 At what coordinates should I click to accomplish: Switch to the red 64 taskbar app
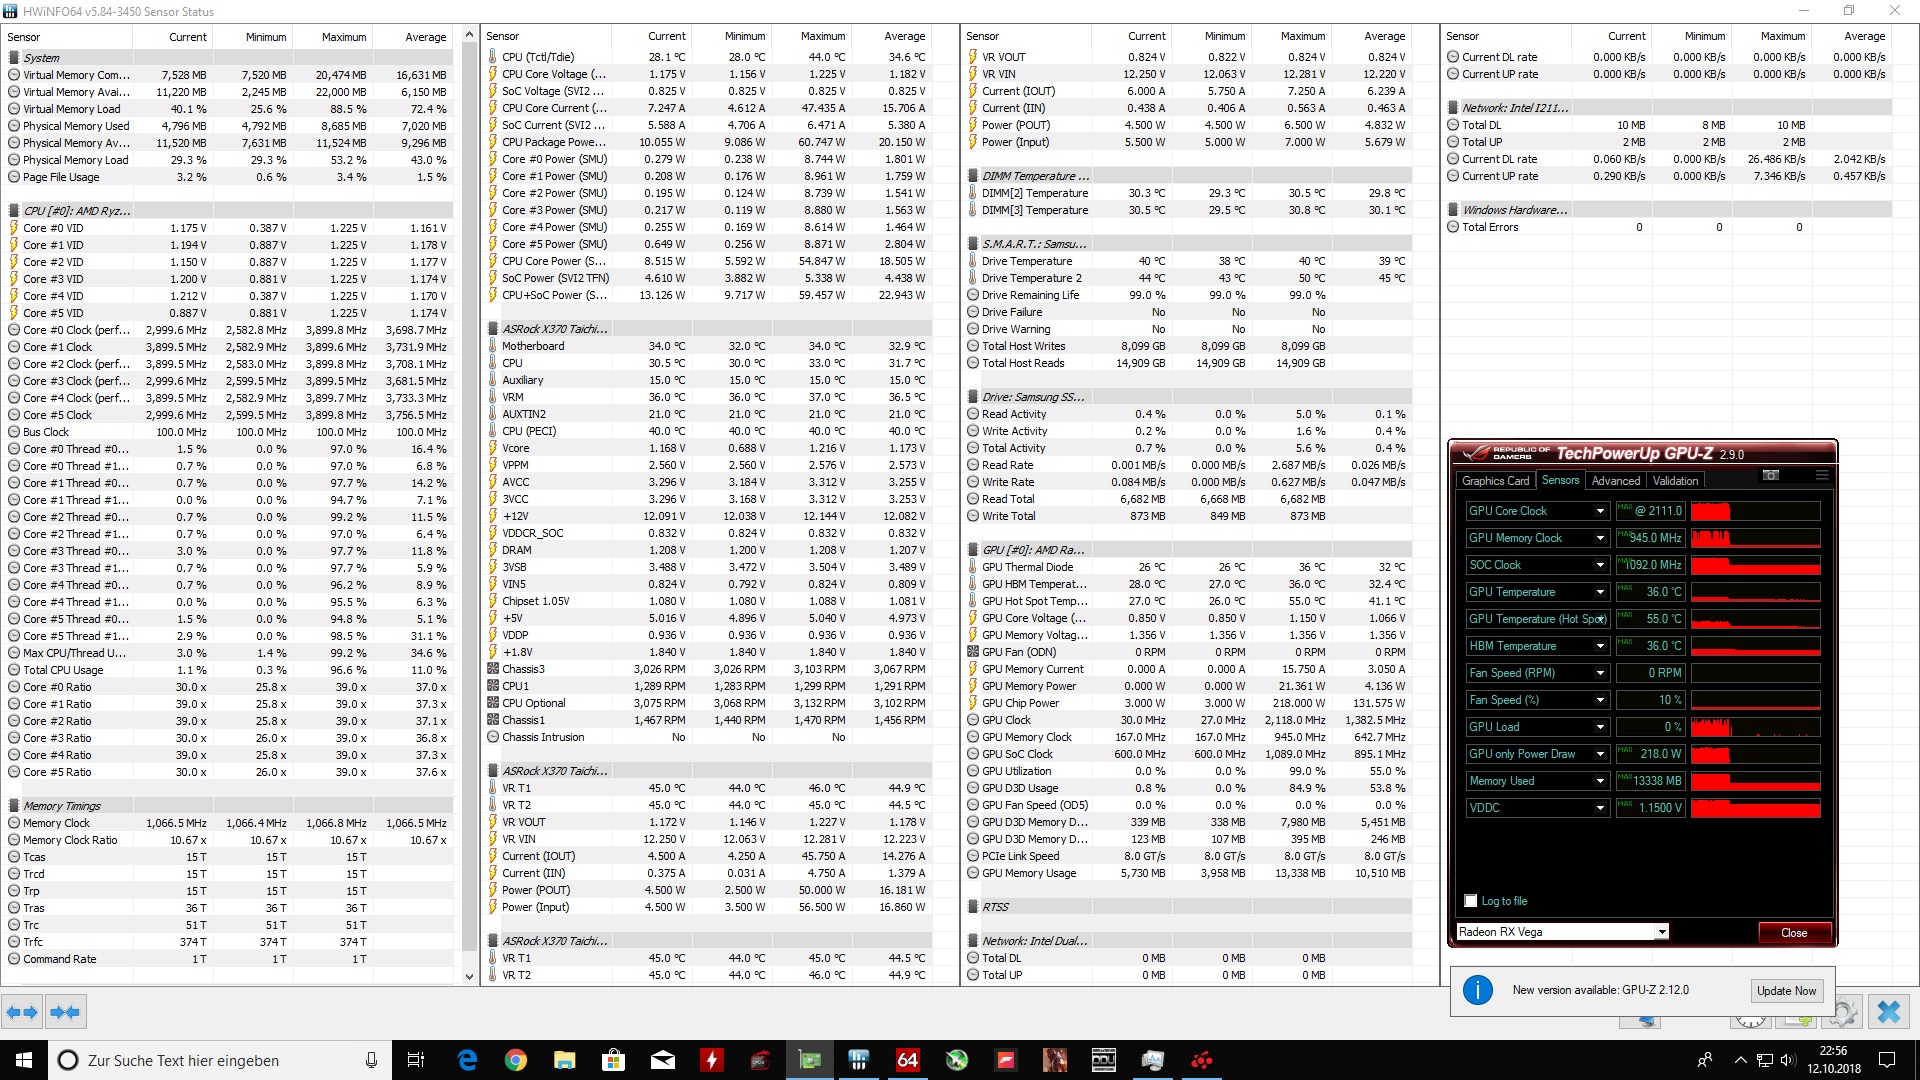pos(908,1060)
